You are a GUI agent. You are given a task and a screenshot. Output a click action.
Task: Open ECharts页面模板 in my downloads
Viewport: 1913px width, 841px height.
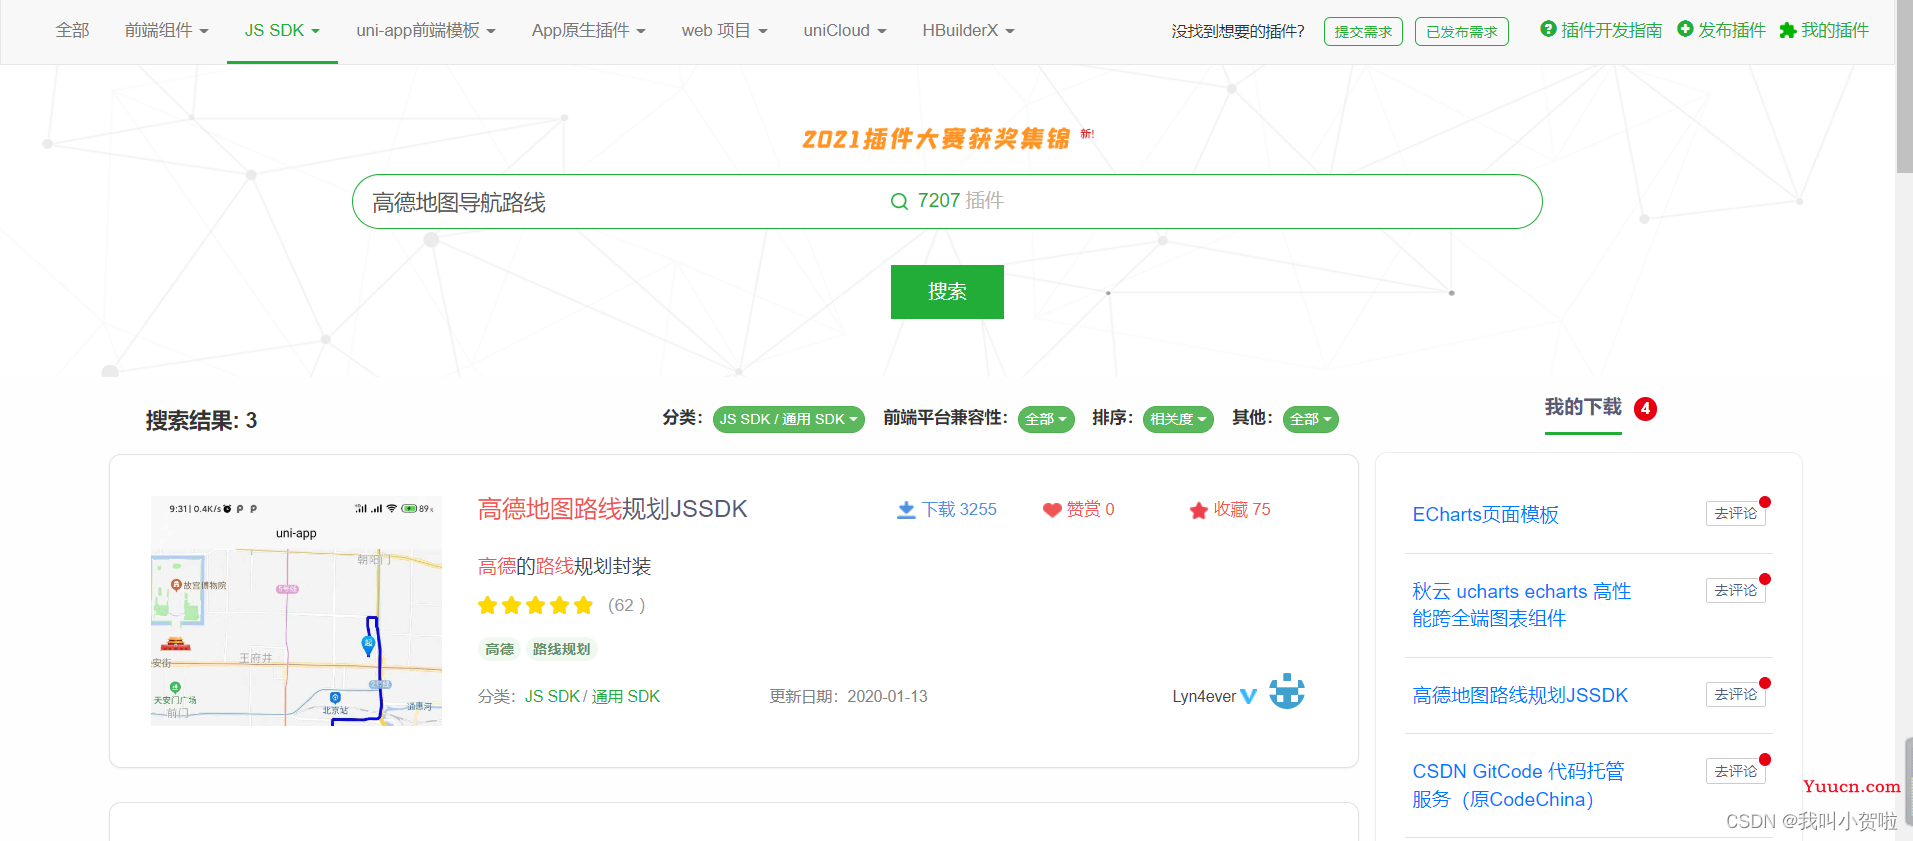1485,515
